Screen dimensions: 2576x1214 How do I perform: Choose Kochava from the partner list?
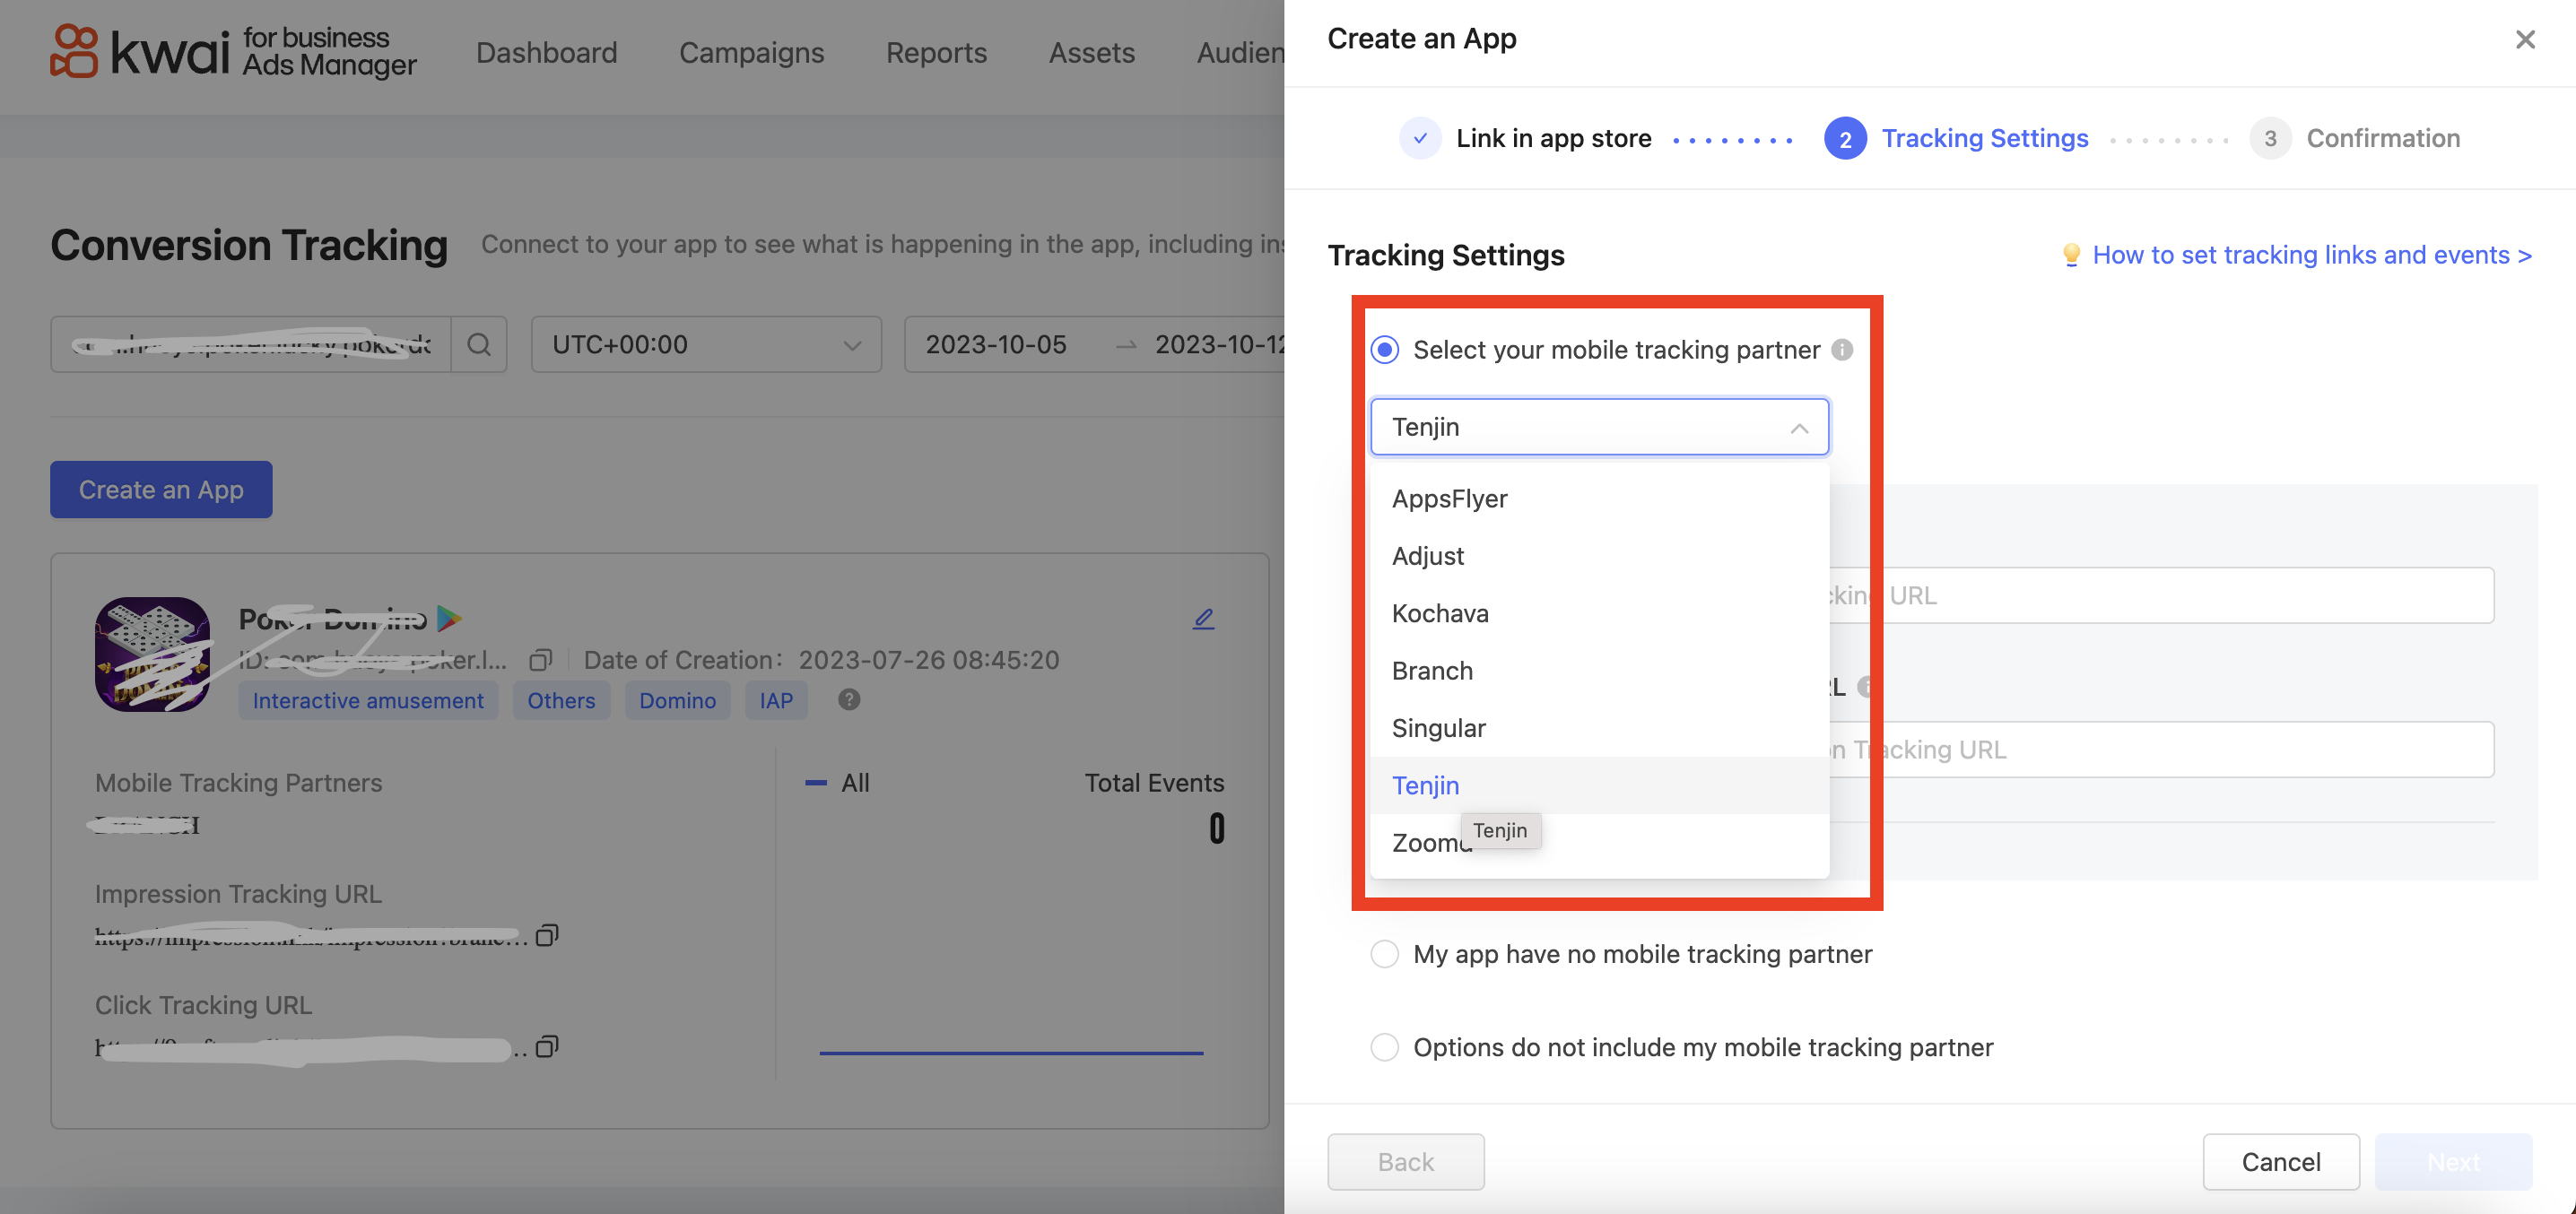pos(1599,613)
